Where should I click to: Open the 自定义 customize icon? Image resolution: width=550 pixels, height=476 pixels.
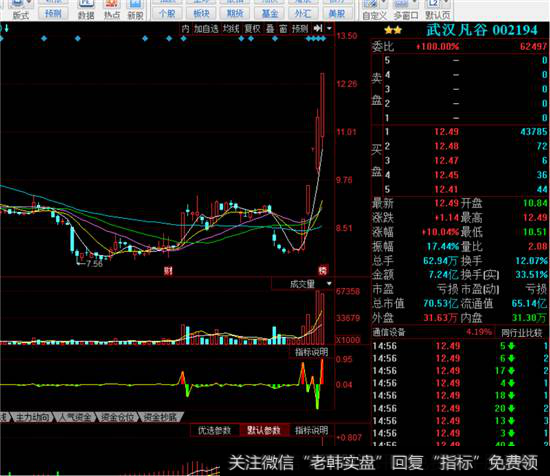pos(374,10)
